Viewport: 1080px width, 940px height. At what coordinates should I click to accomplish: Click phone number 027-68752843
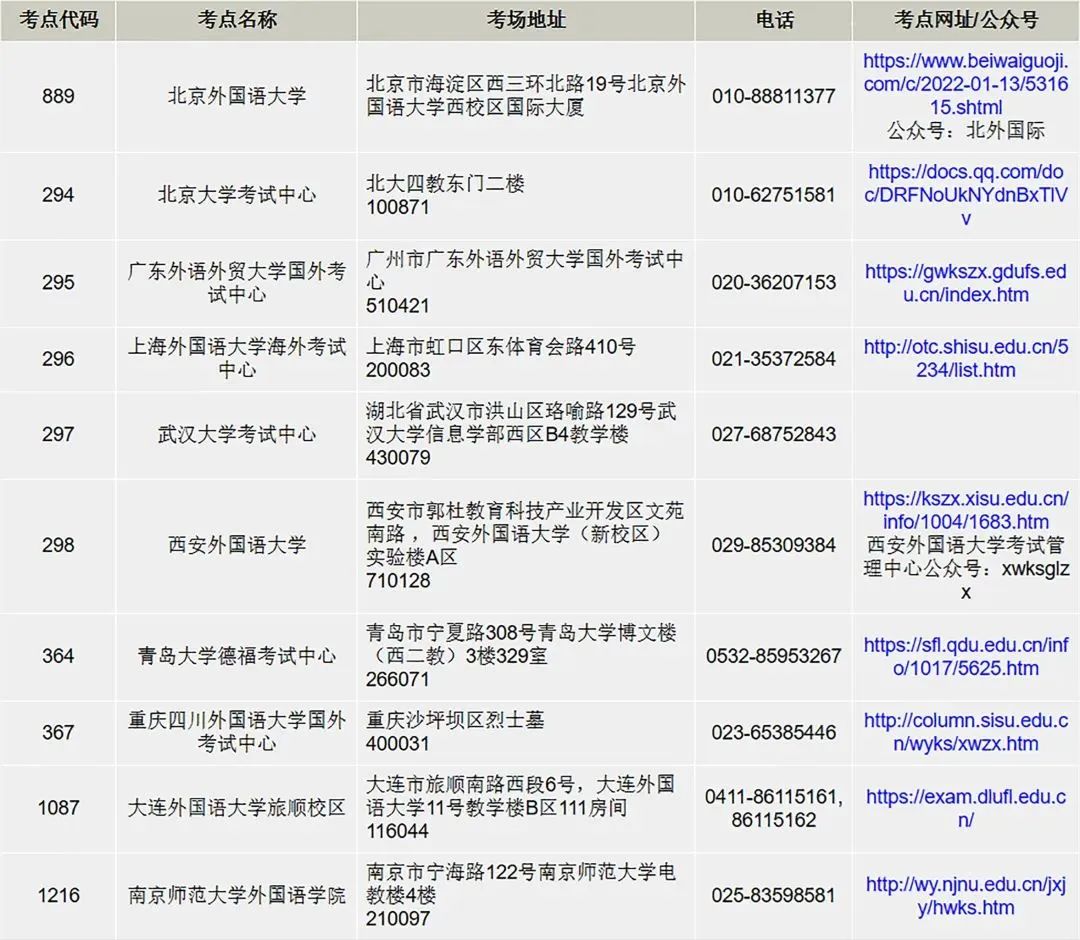[773, 435]
